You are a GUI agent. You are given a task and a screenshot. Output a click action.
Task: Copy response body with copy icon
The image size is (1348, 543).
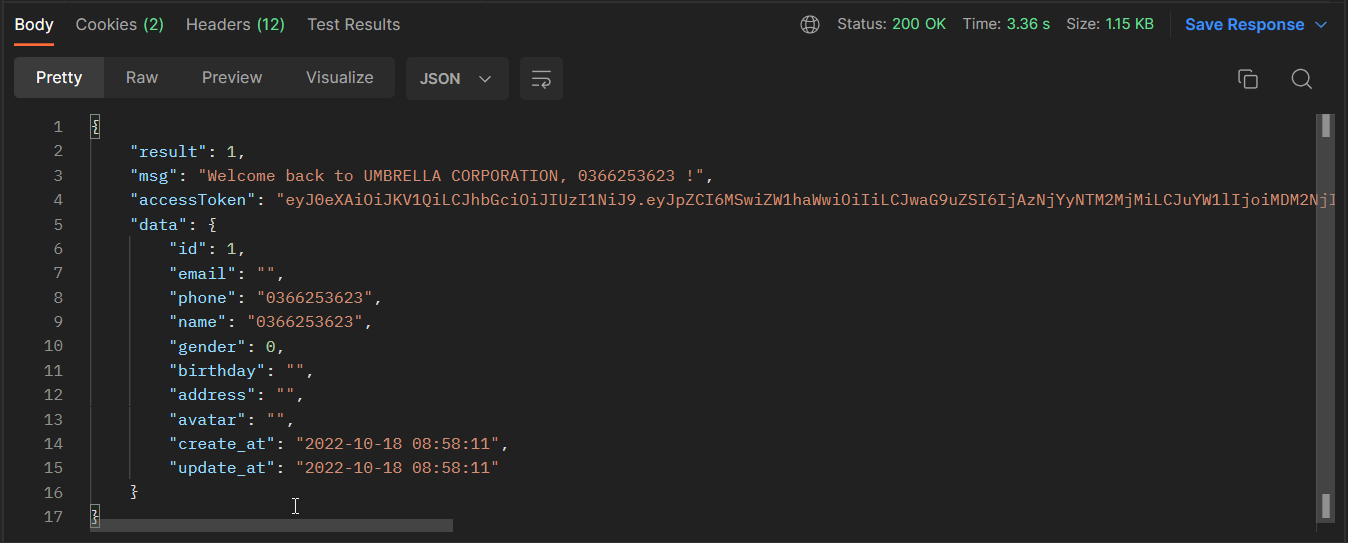pyautogui.click(x=1248, y=79)
